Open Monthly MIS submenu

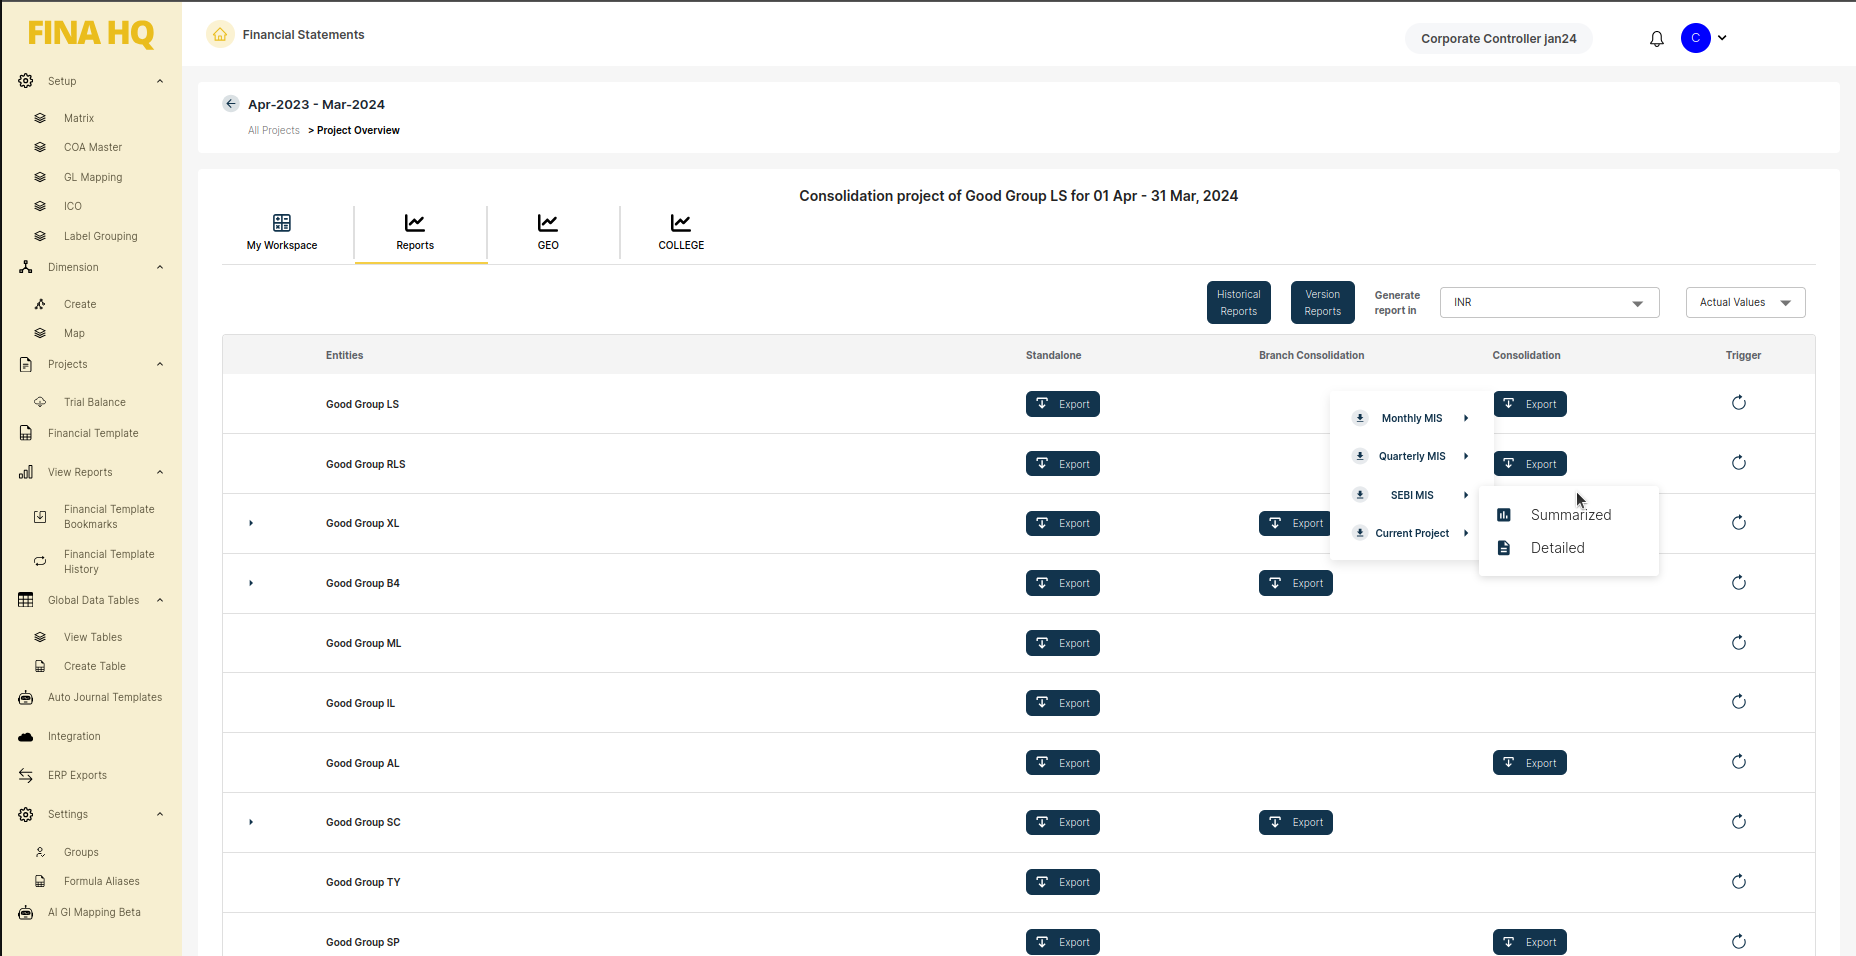click(1412, 418)
